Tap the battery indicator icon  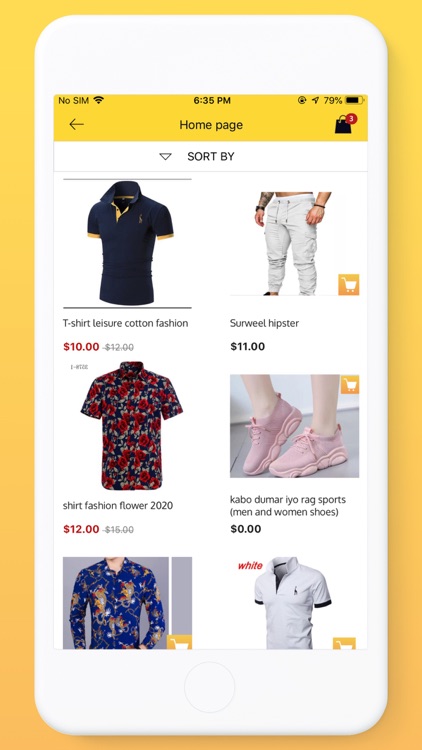[355, 100]
